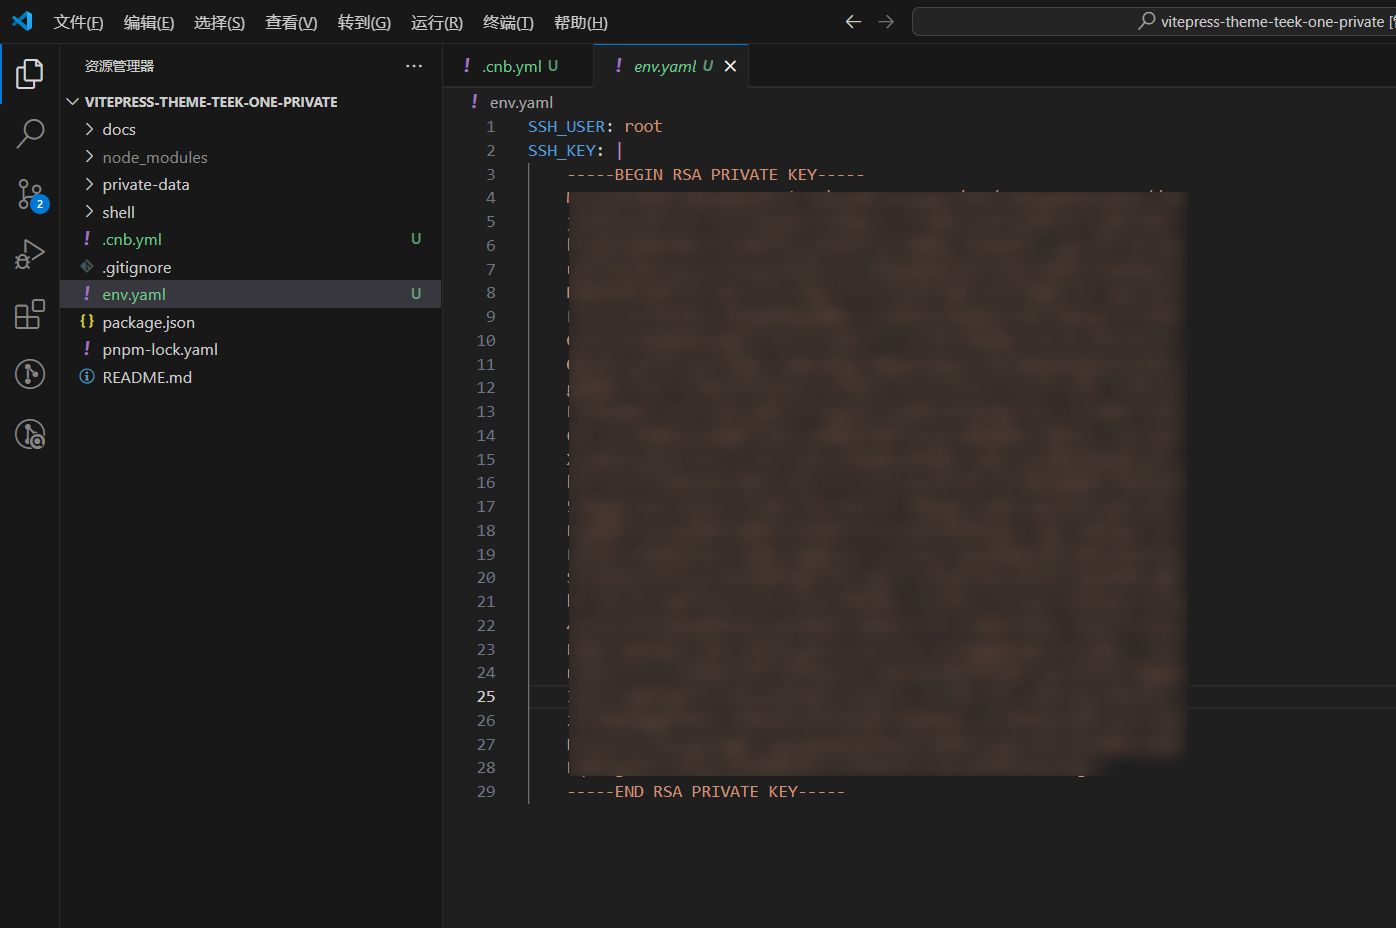Open the Explorer more actions ellipsis
The image size is (1396, 928).
click(414, 66)
